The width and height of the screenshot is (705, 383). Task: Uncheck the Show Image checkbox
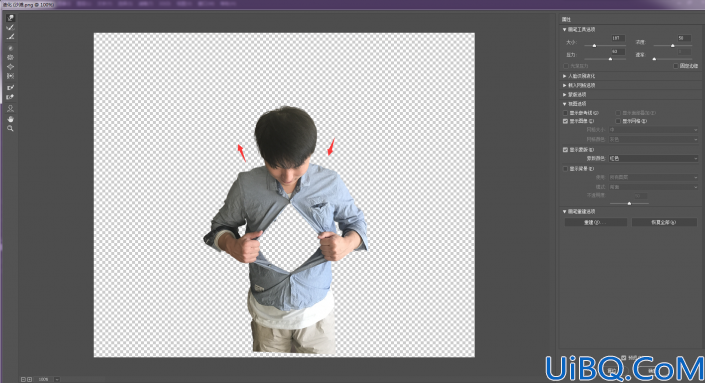[x=566, y=121]
